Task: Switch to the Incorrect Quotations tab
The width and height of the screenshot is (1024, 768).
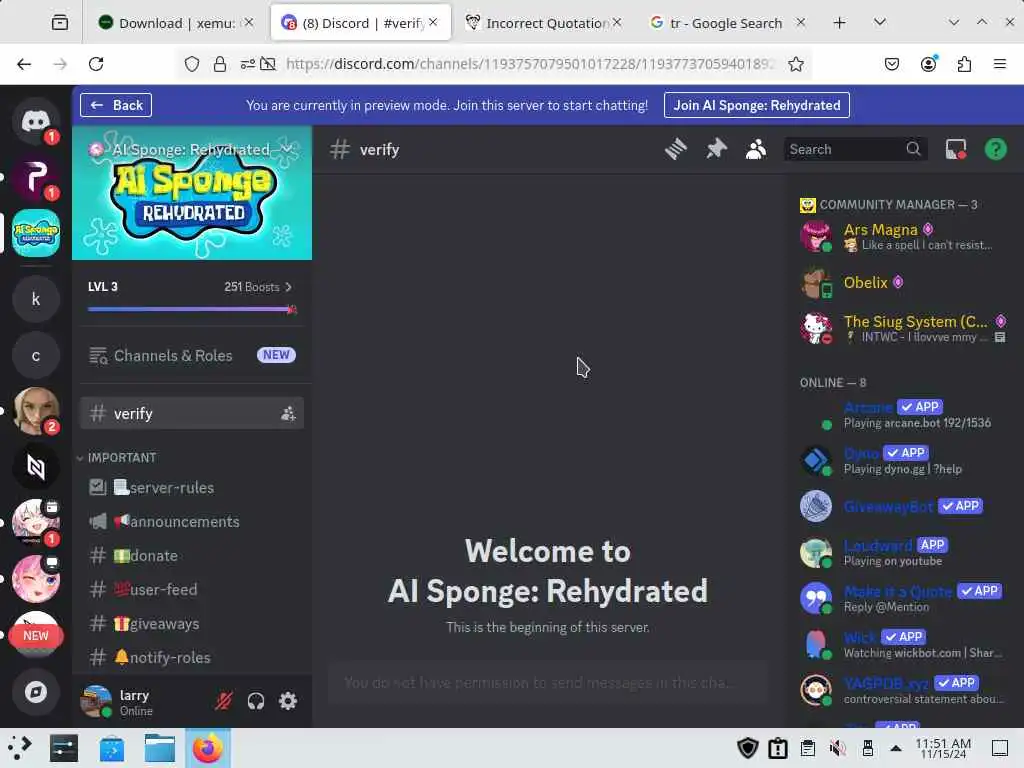Action: pos(543,23)
